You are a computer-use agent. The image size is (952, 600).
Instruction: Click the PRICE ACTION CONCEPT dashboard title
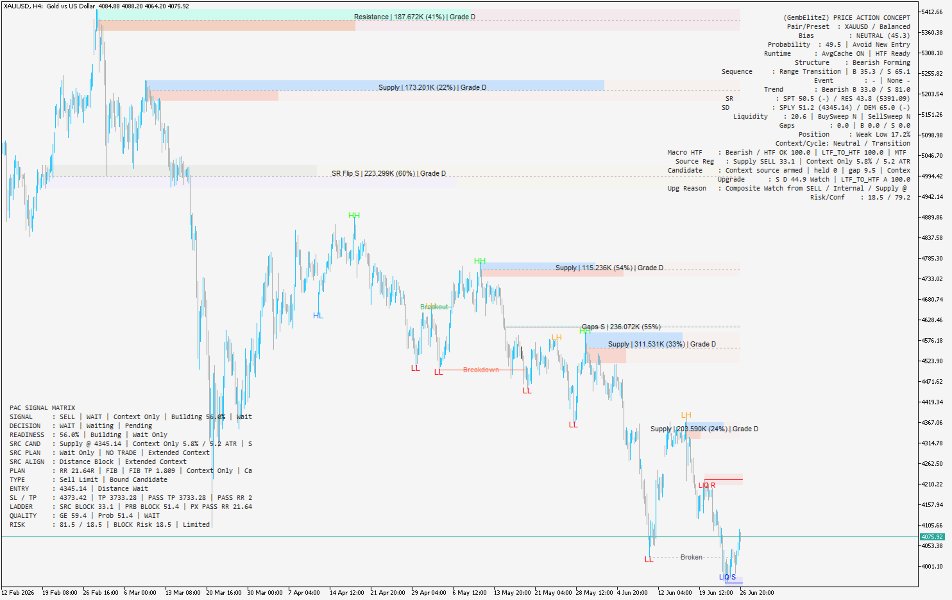coord(871,18)
